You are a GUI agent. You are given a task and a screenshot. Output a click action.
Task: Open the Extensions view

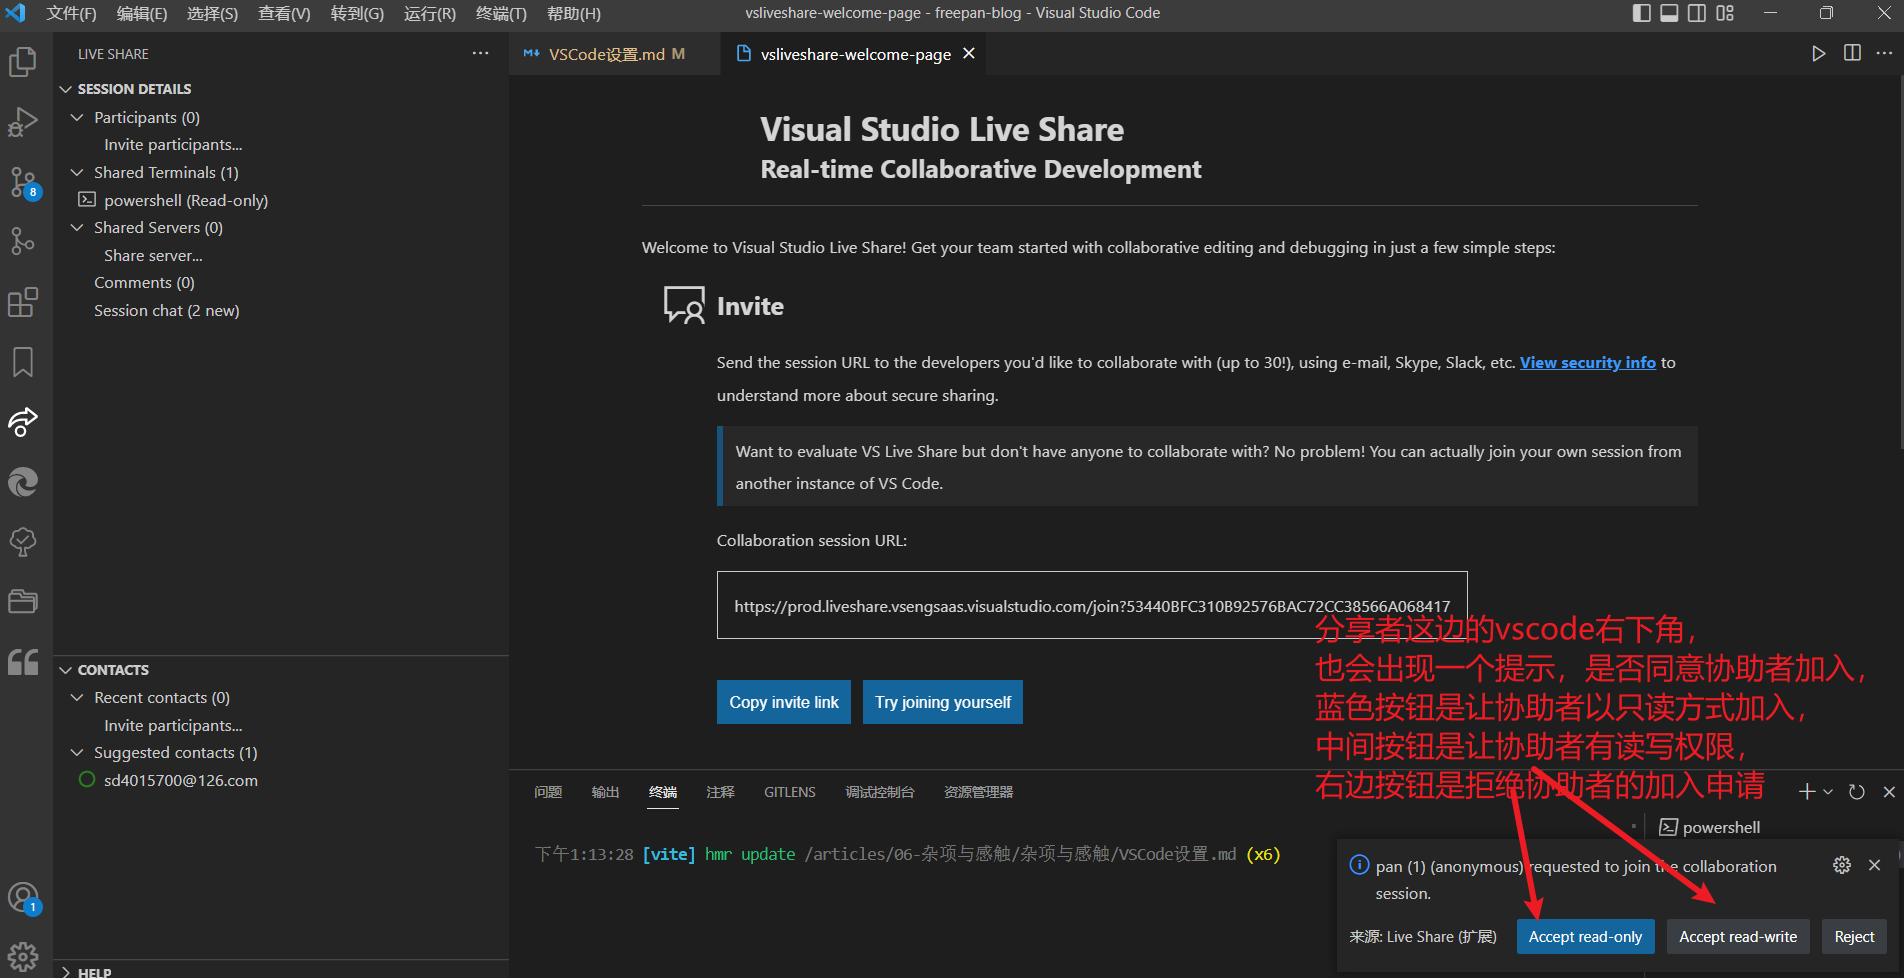click(22, 302)
